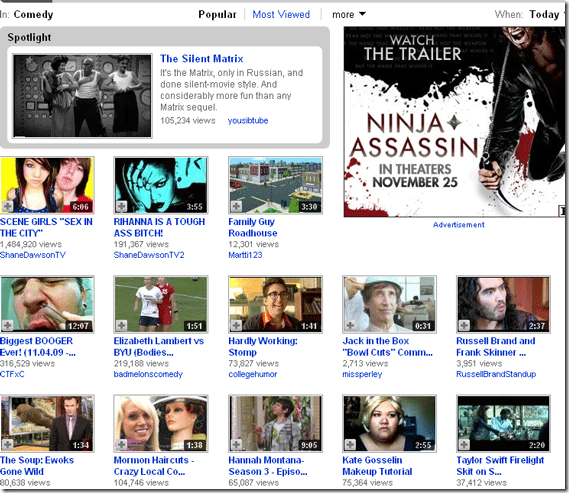Open Taylor Swift Firelight Skit title link
The image size is (569, 493).
[x=500, y=465]
